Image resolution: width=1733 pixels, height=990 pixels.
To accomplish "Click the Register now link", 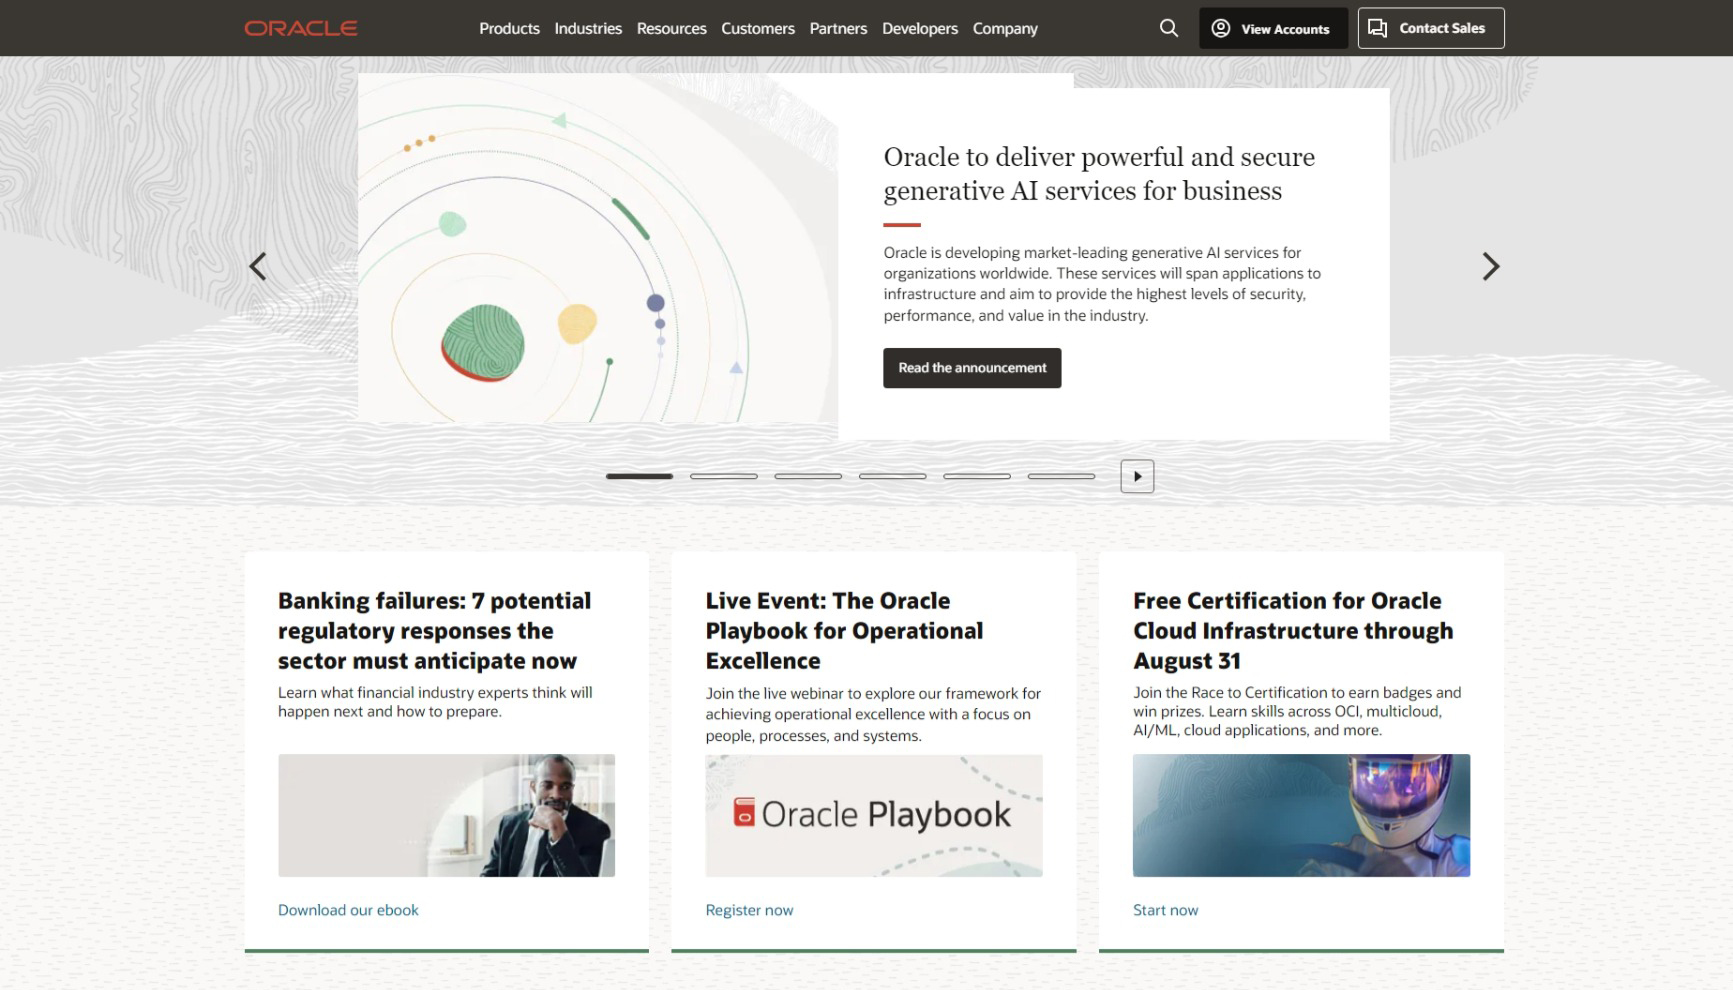I will click(749, 910).
